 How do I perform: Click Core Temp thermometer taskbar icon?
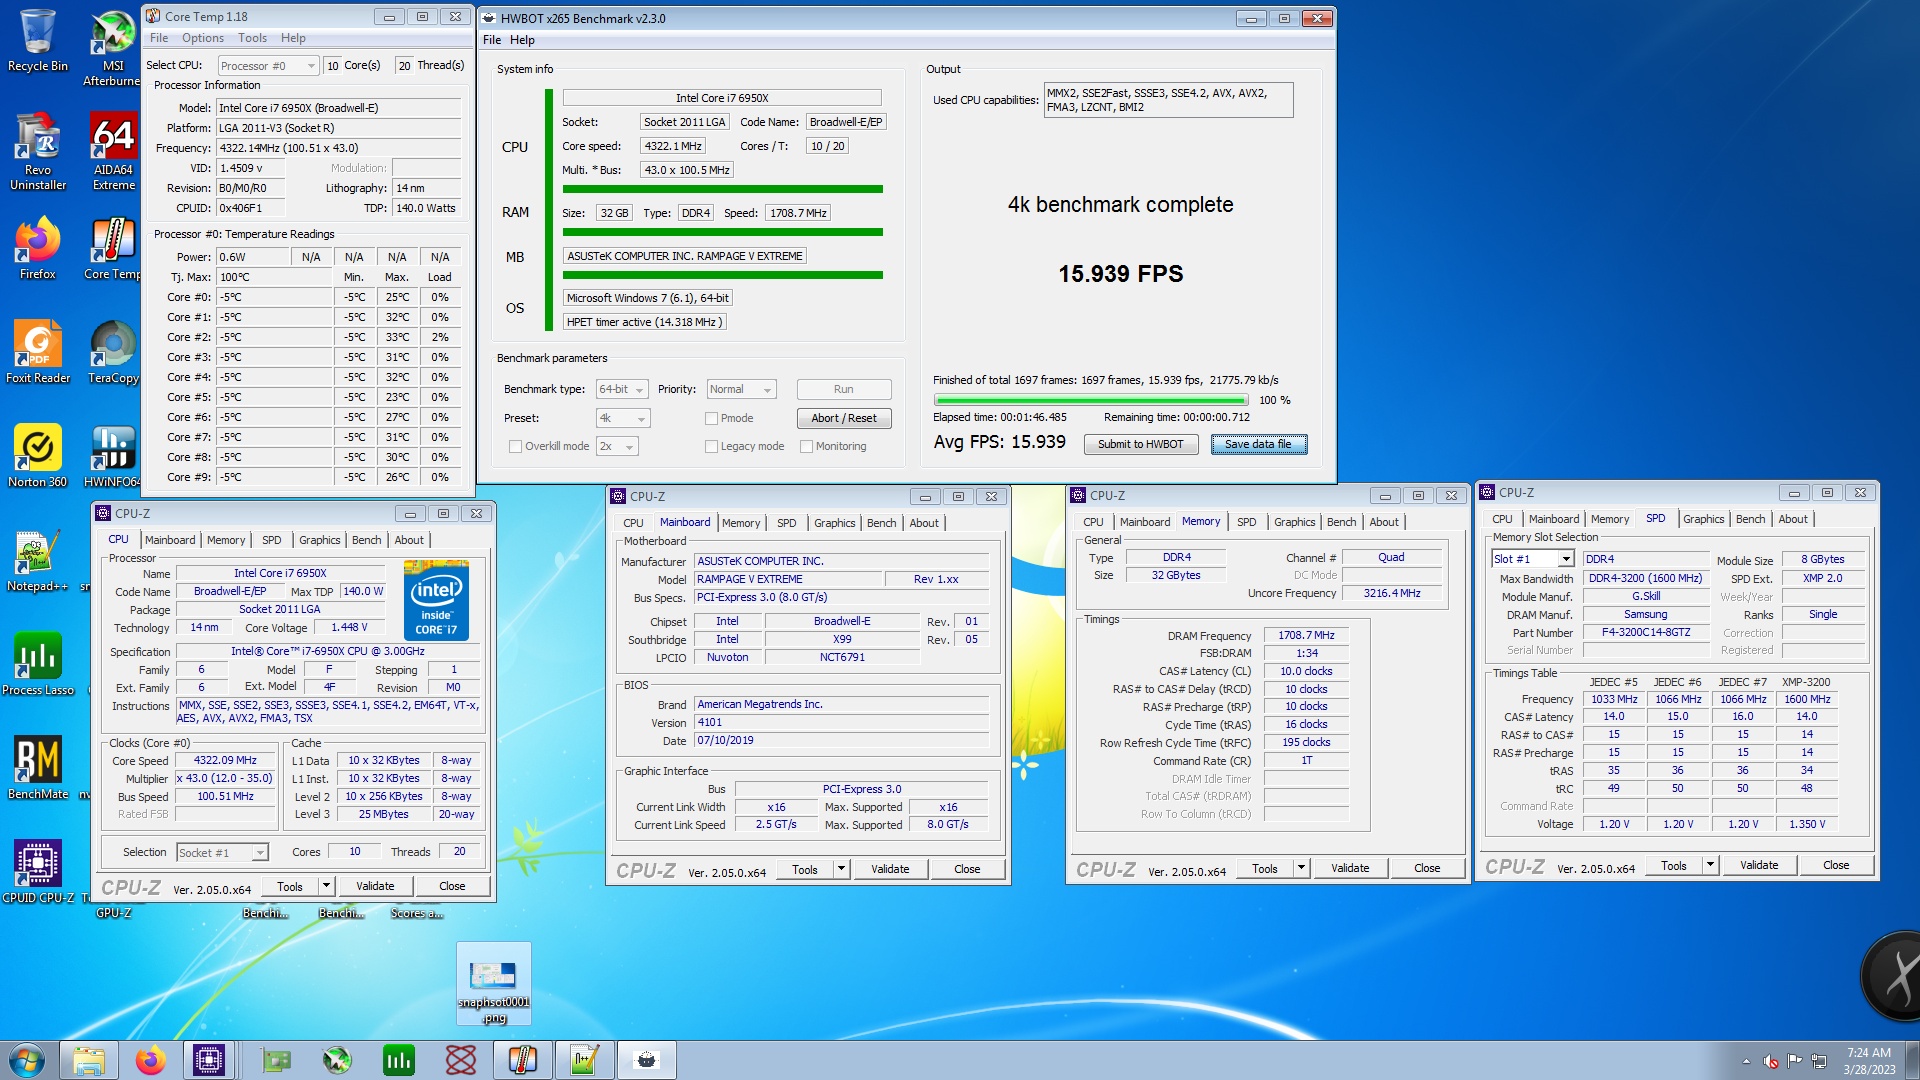click(523, 1060)
